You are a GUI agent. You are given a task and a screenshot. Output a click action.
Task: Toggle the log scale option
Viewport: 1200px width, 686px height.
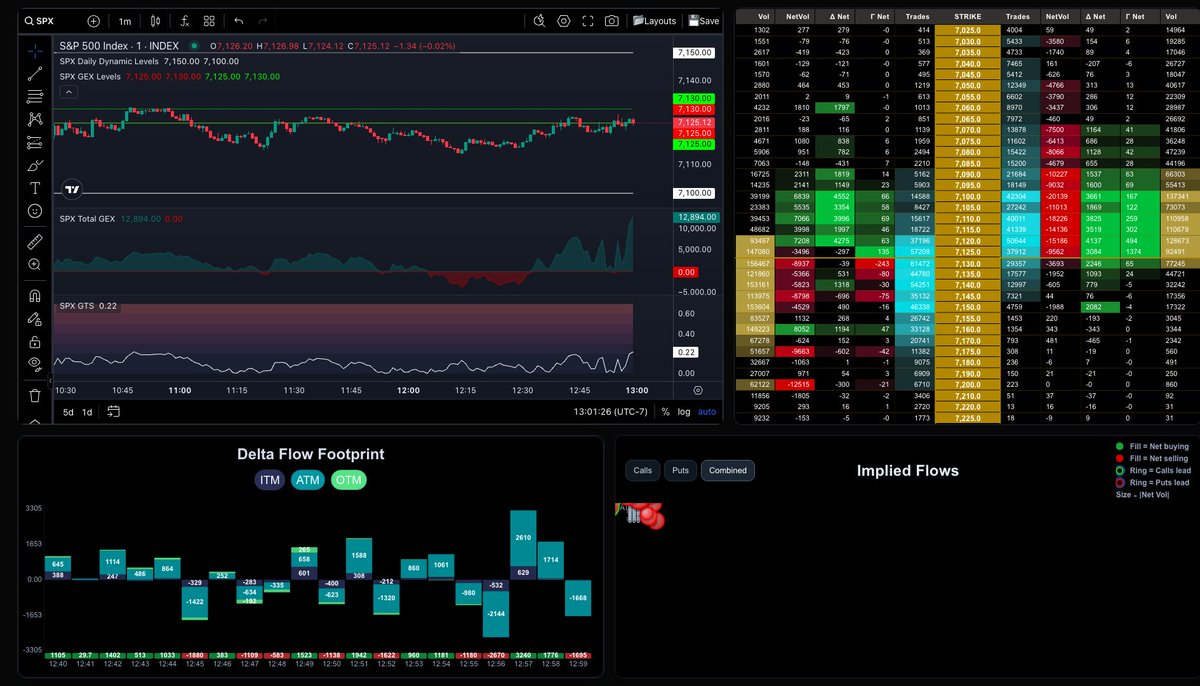pos(684,412)
